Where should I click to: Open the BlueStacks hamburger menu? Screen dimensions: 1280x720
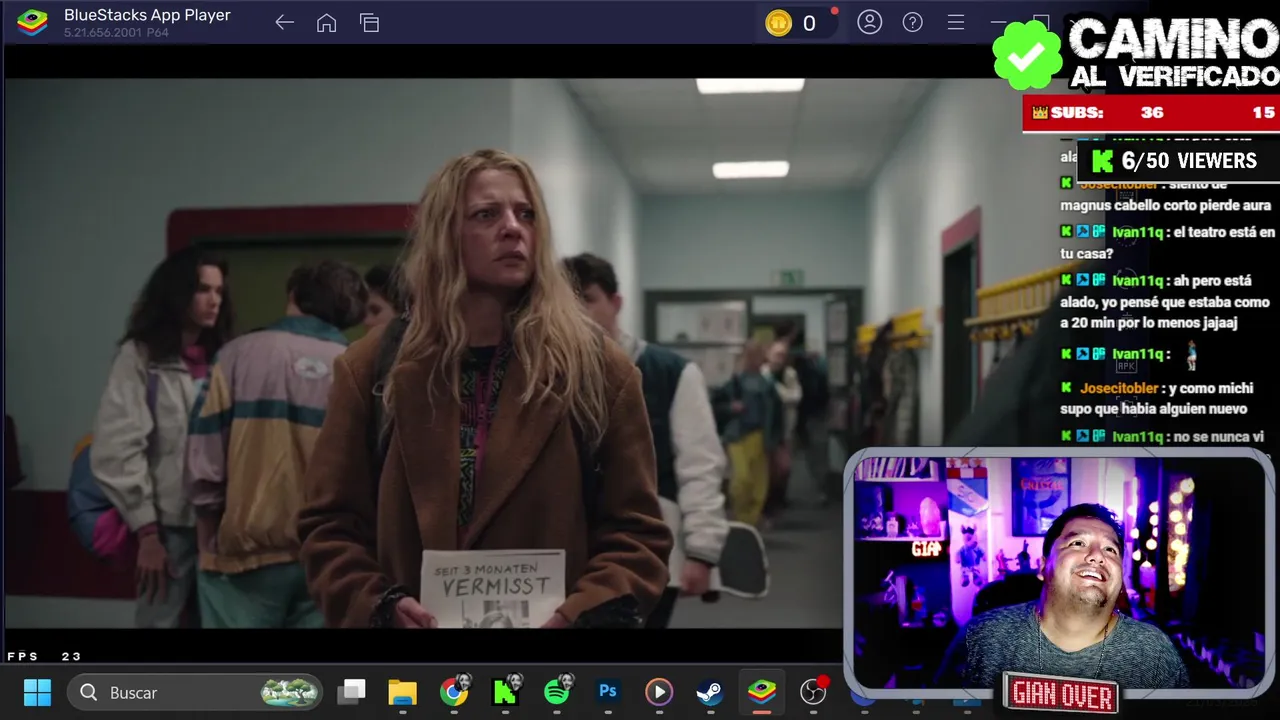tap(956, 22)
